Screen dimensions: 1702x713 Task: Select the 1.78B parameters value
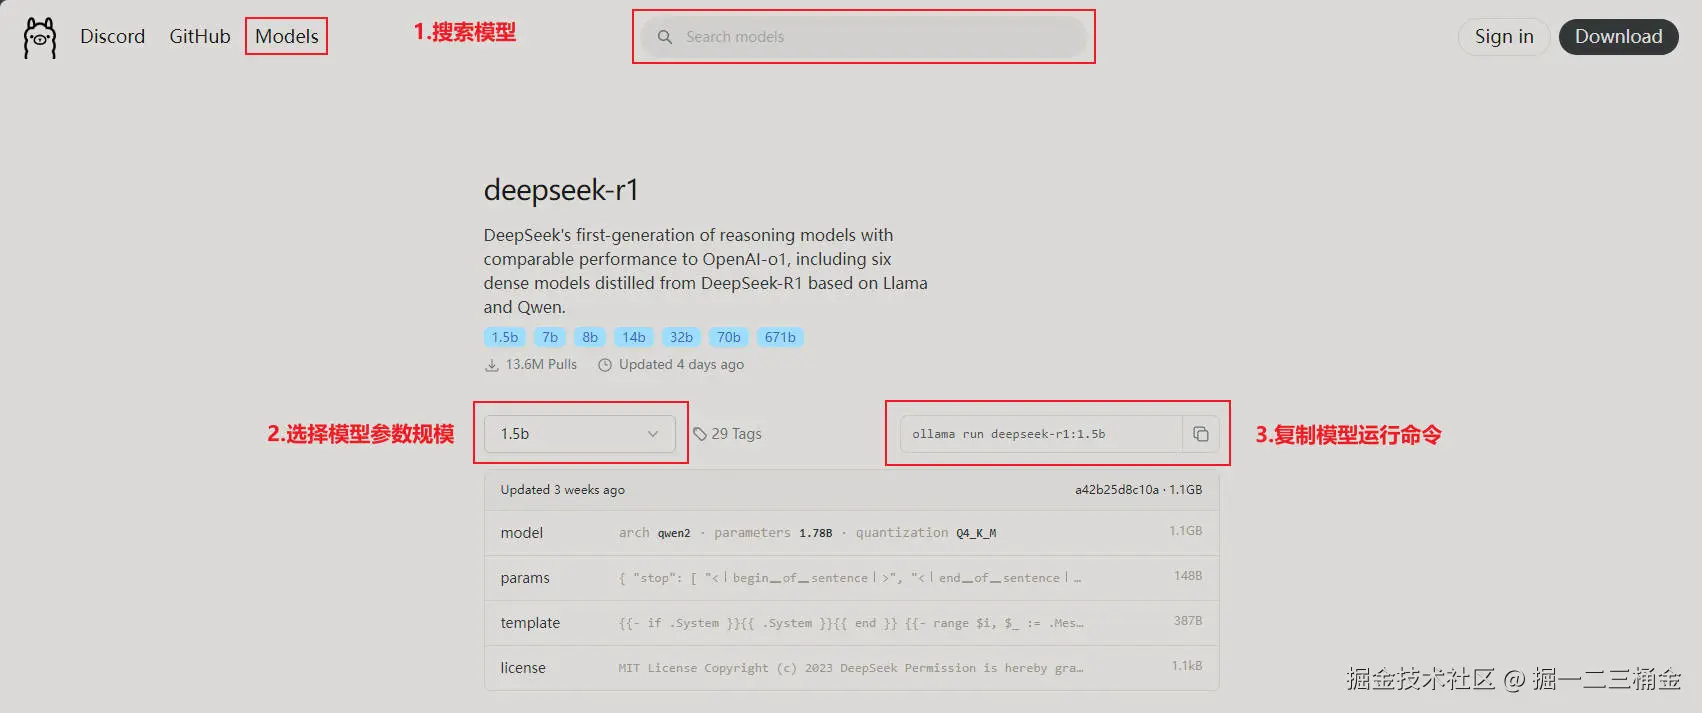pyautogui.click(x=815, y=533)
